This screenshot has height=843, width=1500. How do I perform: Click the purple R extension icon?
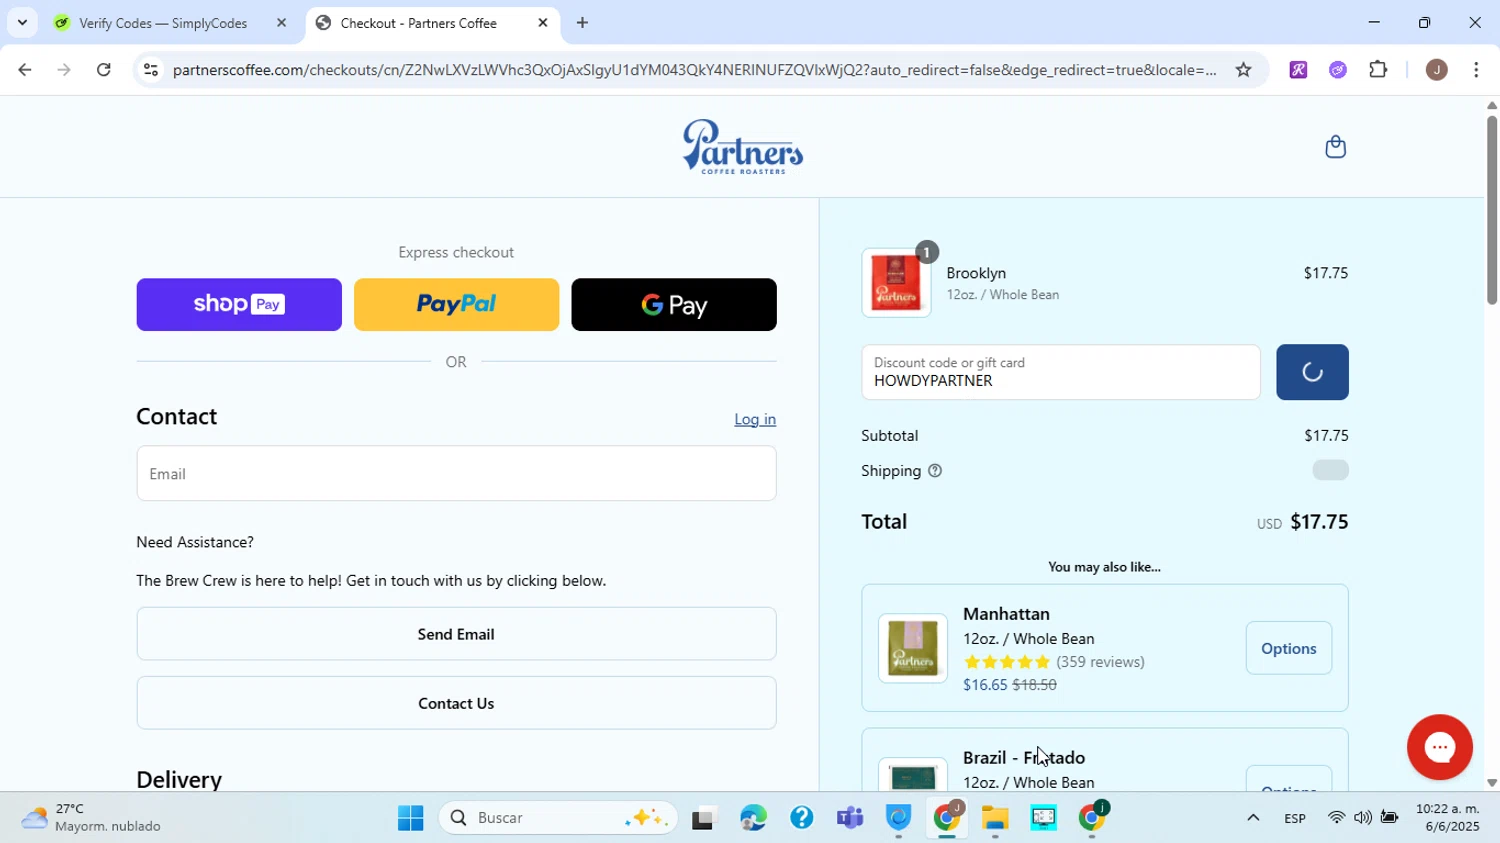[x=1298, y=70]
